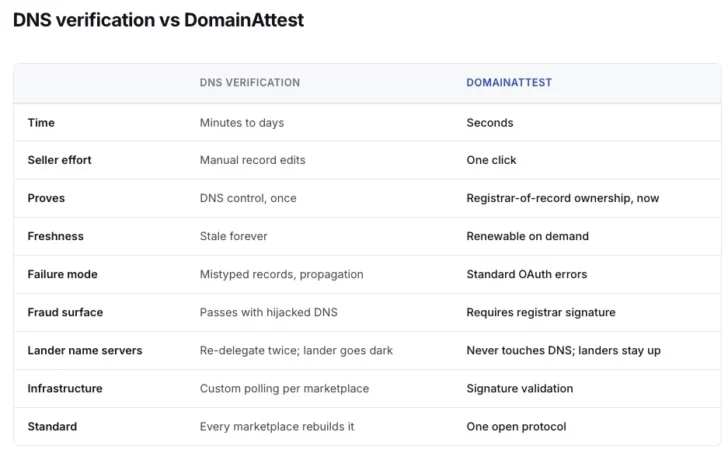
Task: Select the "Manual record edits" cell
Action: point(253,160)
